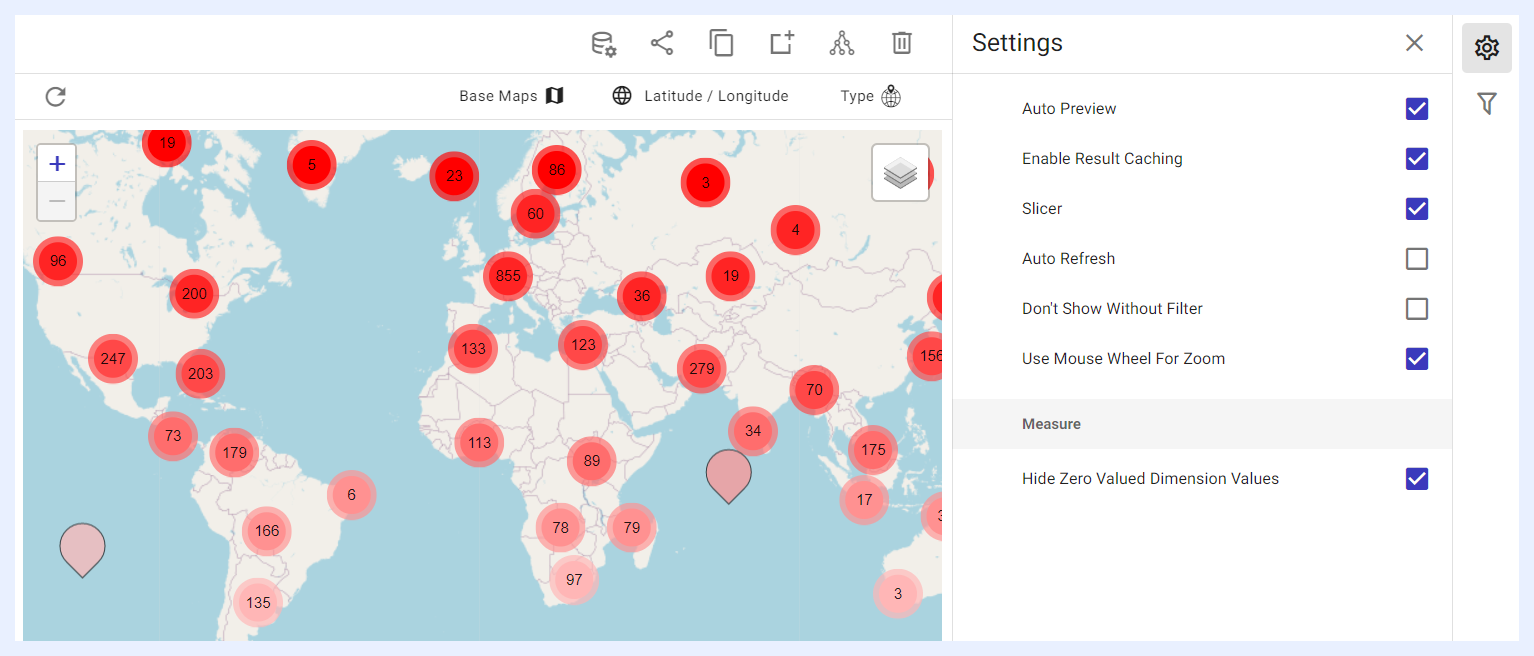The height and width of the screenshot is (656, 1534).
Task: Click the 96 cluster marker
Action: click(58, 261)
